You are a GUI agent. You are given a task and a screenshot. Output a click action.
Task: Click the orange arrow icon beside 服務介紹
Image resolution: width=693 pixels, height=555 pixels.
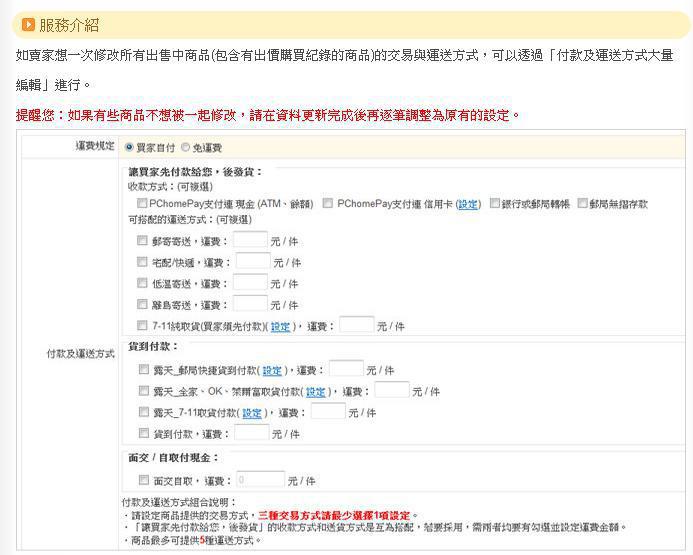click(28, 24)
